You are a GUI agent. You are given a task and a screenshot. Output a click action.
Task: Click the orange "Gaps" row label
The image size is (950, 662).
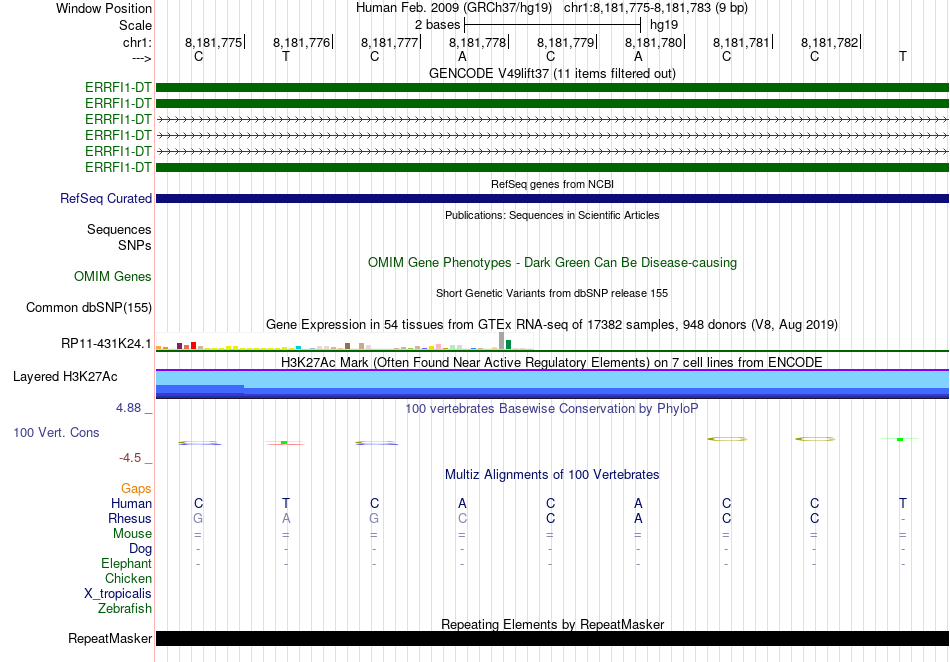(x=136, y=489)
